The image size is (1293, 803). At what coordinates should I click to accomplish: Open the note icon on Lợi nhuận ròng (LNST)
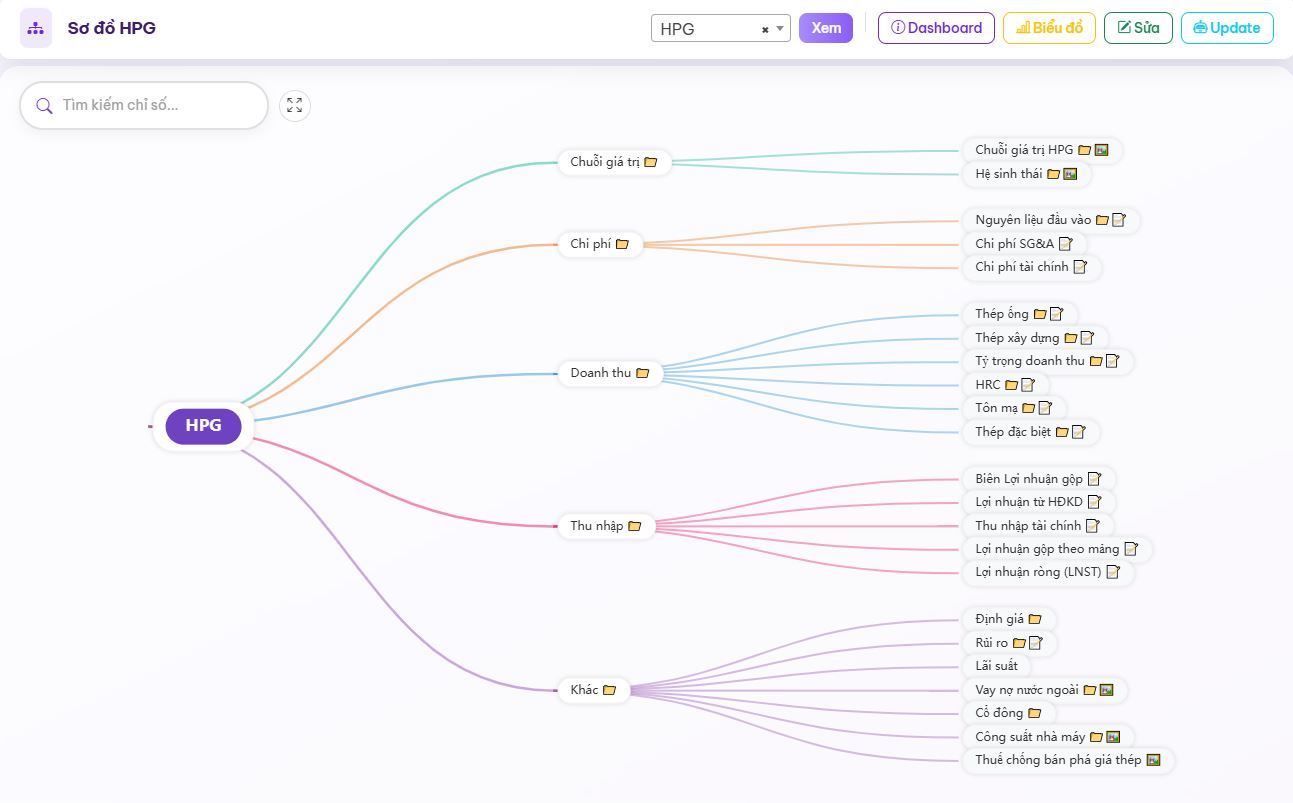[1113, 573]
